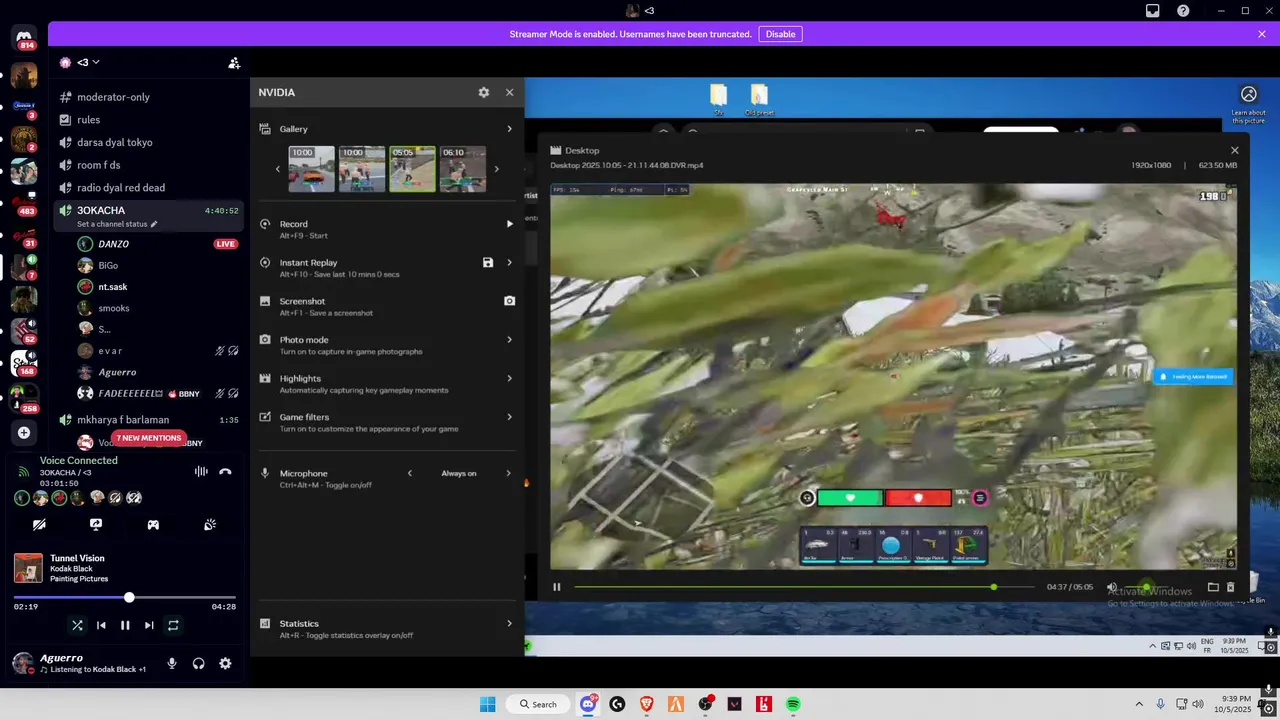Mute the video player volume icon
This screenshot has height=720, width=1280.
pos(1112,587)
